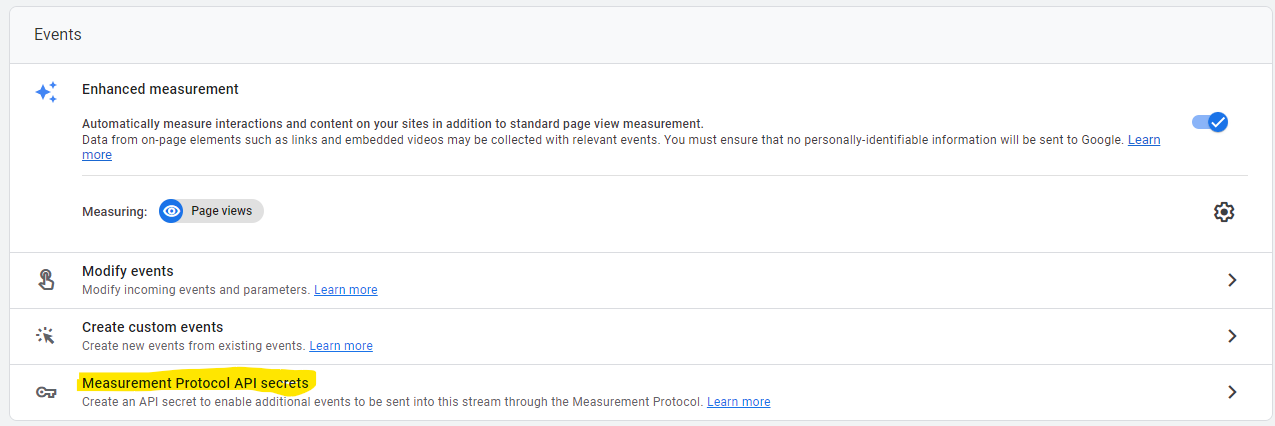Open Measurement Protocol API secrets title
This screenshot has width=1275, height=426.
pyautogui.click(x=195, y=383)
